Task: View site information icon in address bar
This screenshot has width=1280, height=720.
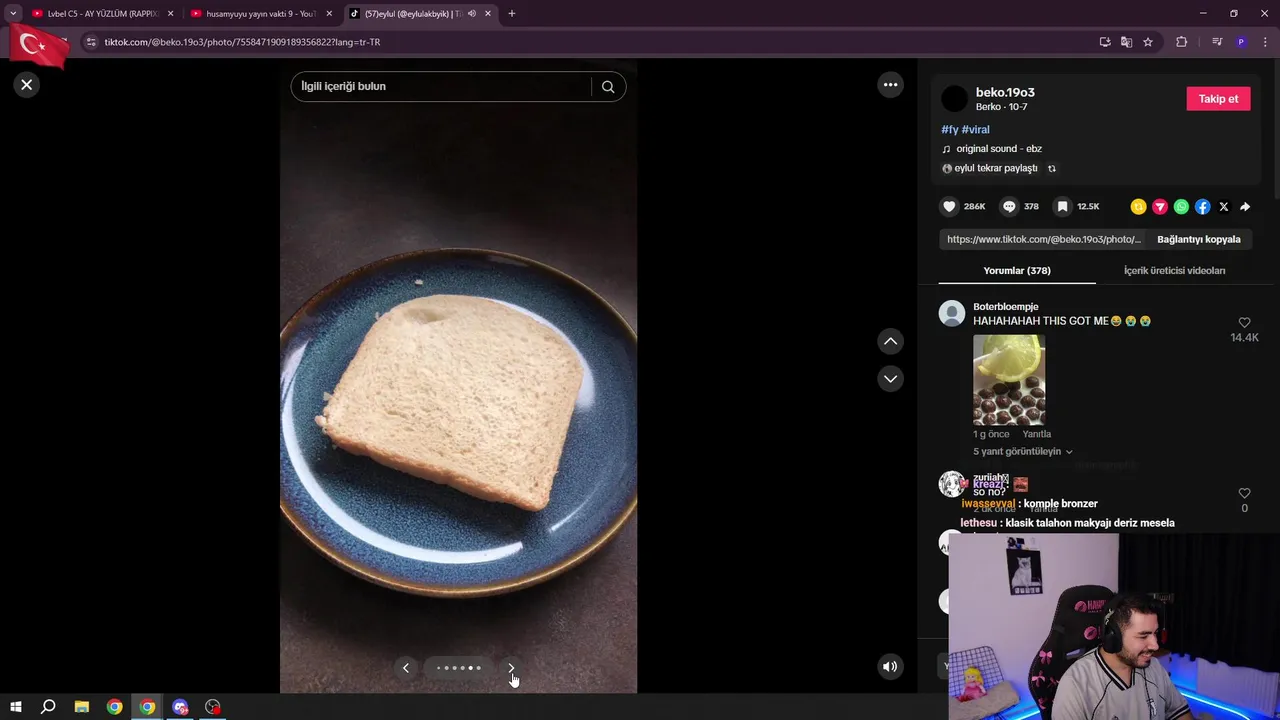Action: pos(91,42)
